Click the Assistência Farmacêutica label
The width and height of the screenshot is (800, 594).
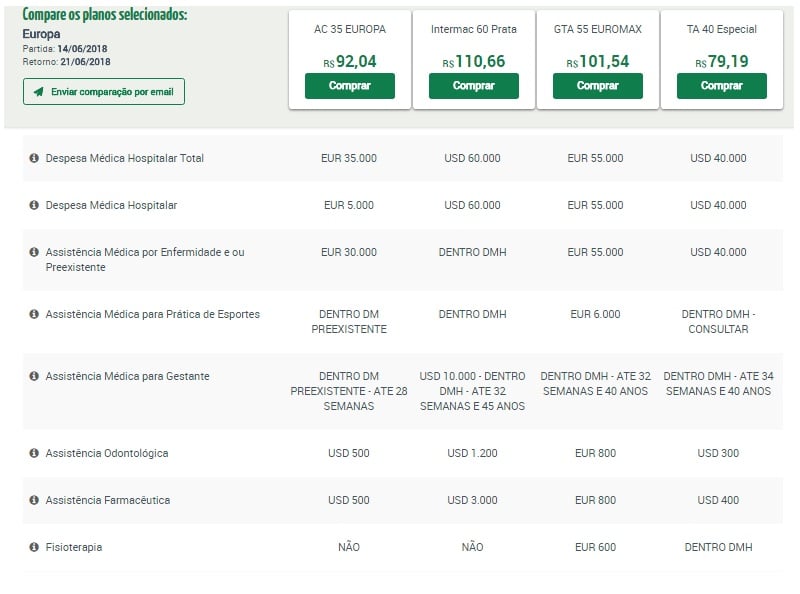point(108,500)
